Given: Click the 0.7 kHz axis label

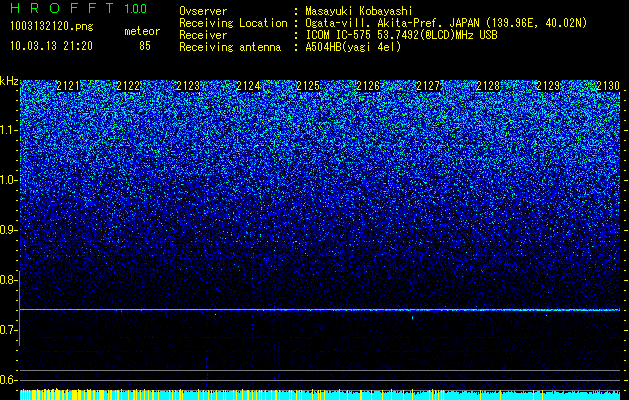Looking at the screenshot, I should [8, 330].
